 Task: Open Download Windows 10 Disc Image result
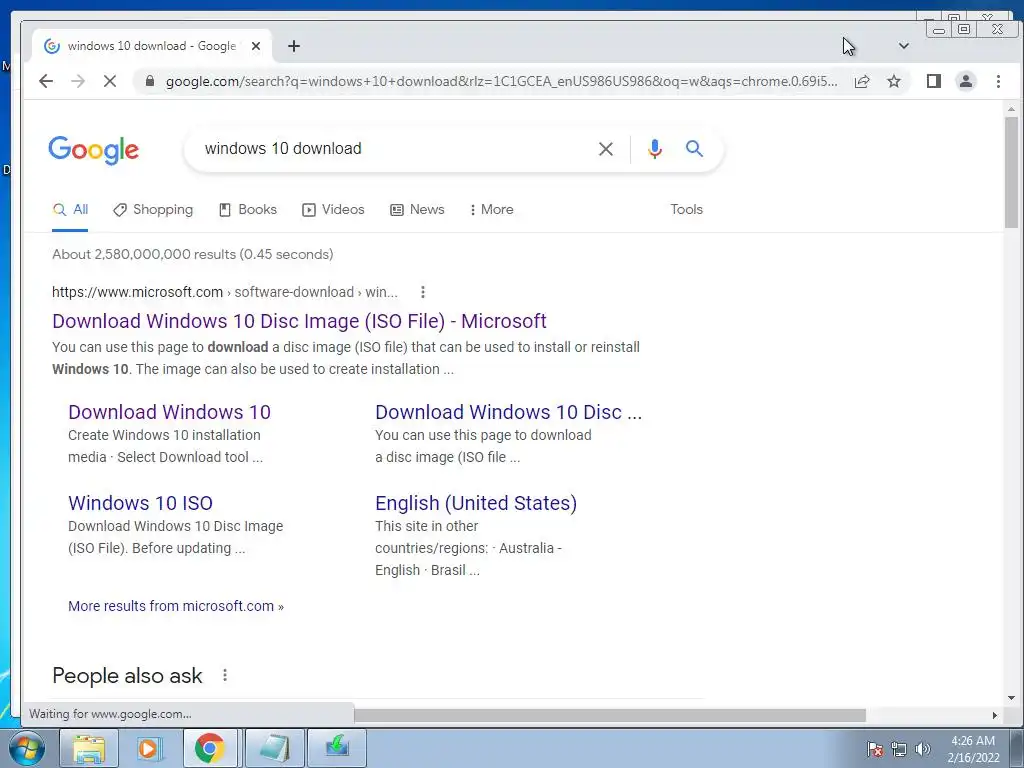(299, 321)
